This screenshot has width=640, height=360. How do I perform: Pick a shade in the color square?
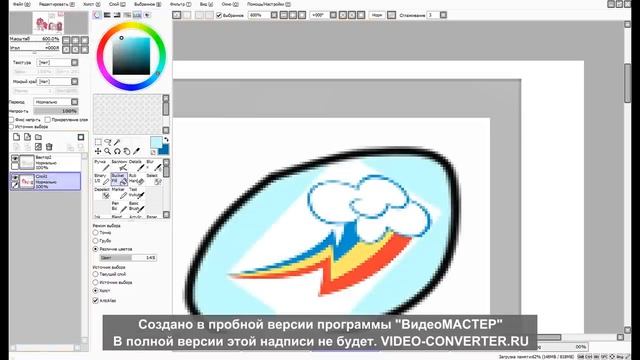click(131, 56)
